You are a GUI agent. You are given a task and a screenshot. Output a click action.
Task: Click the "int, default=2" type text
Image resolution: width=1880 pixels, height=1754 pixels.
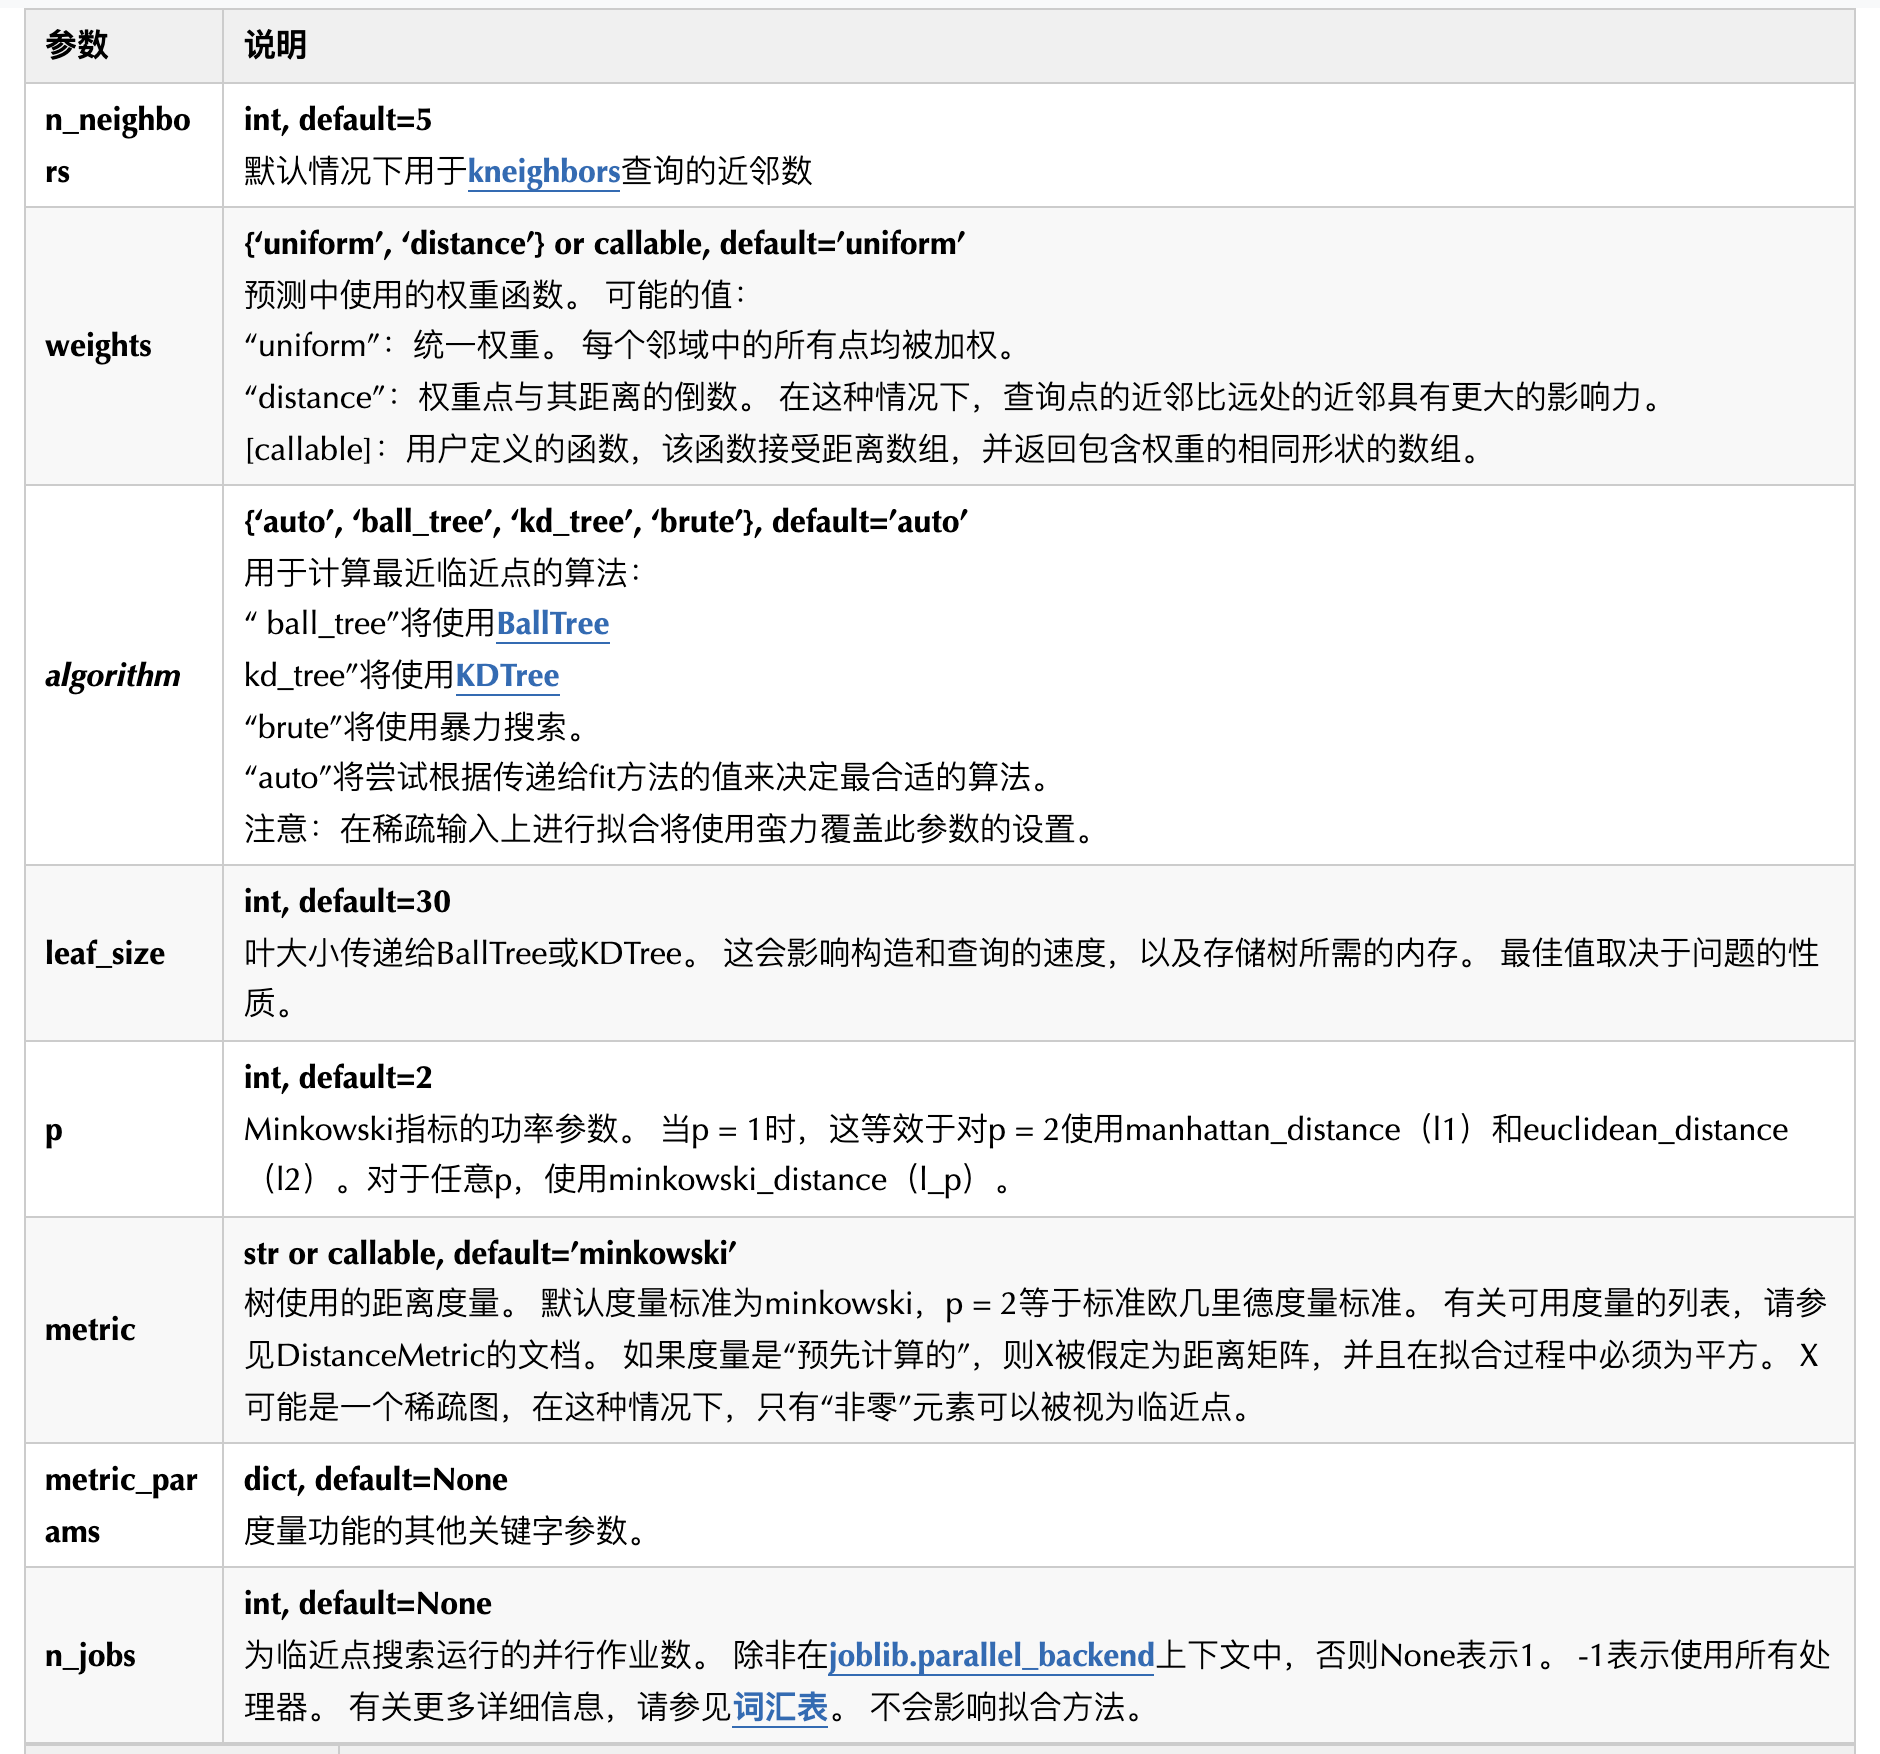pyautogui.click(x=337, y=1077)
